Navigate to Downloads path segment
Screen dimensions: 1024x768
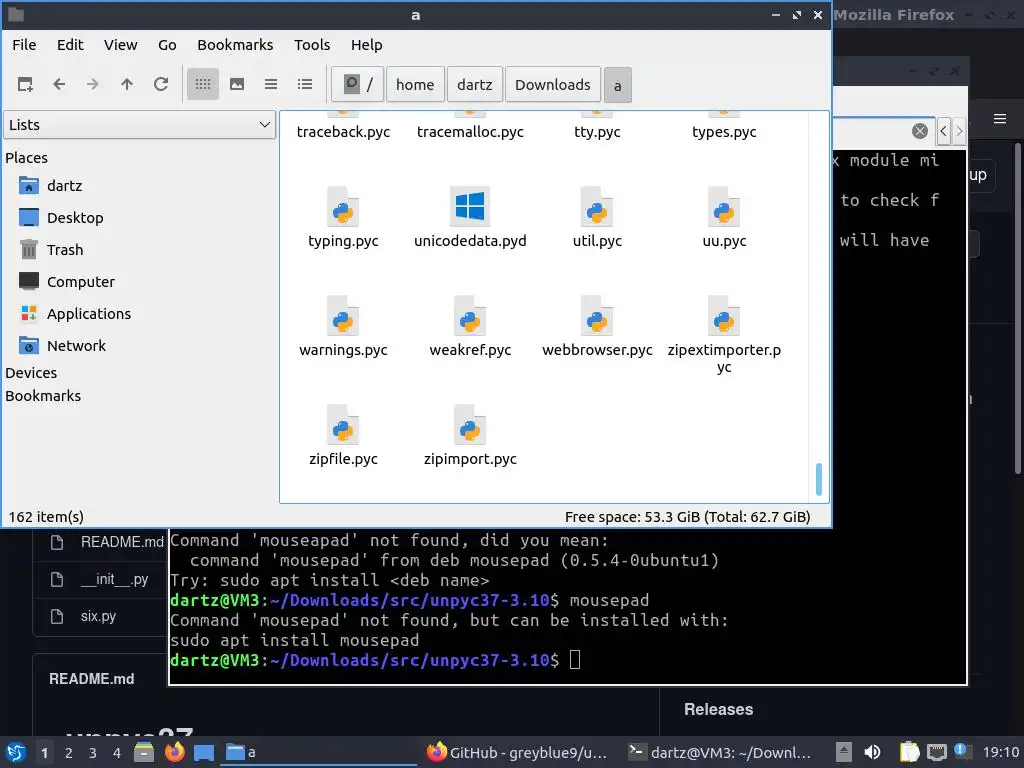(x=553, y=84)
